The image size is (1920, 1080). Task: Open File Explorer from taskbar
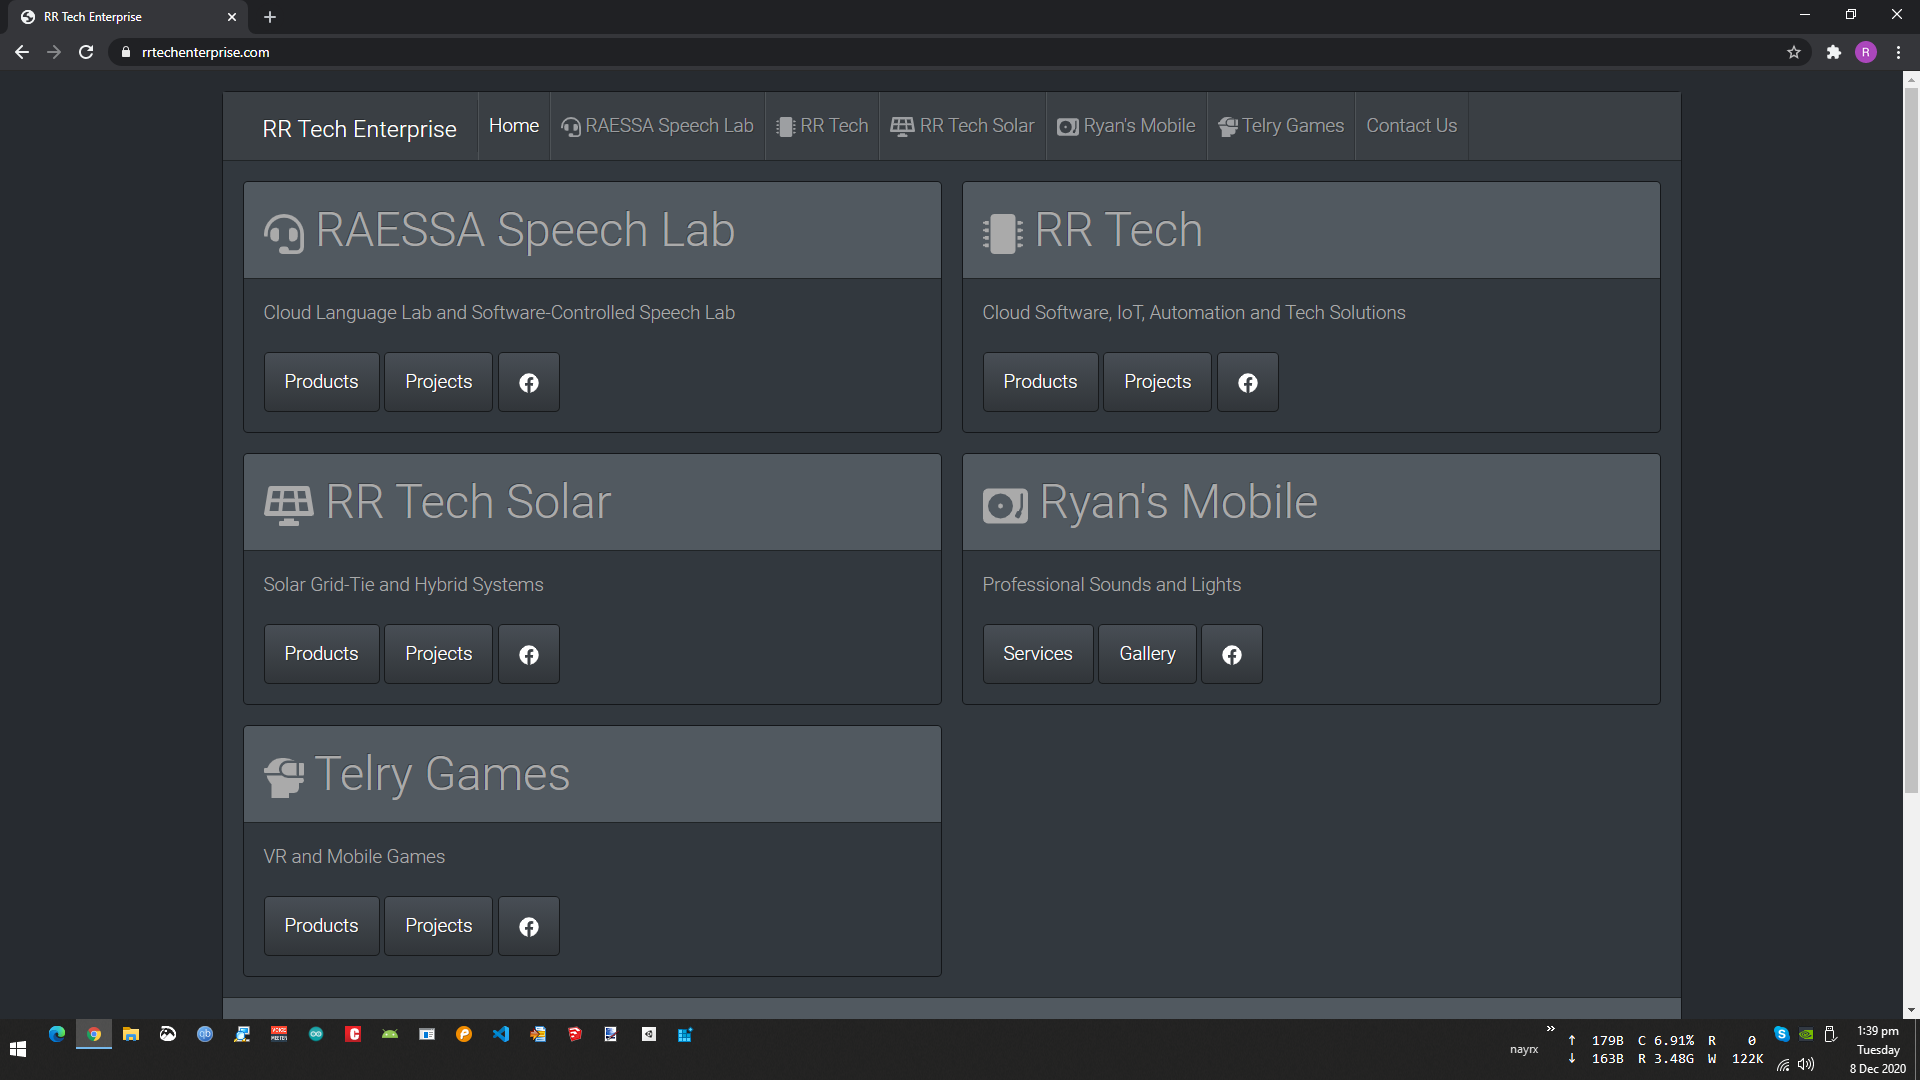131,1034
